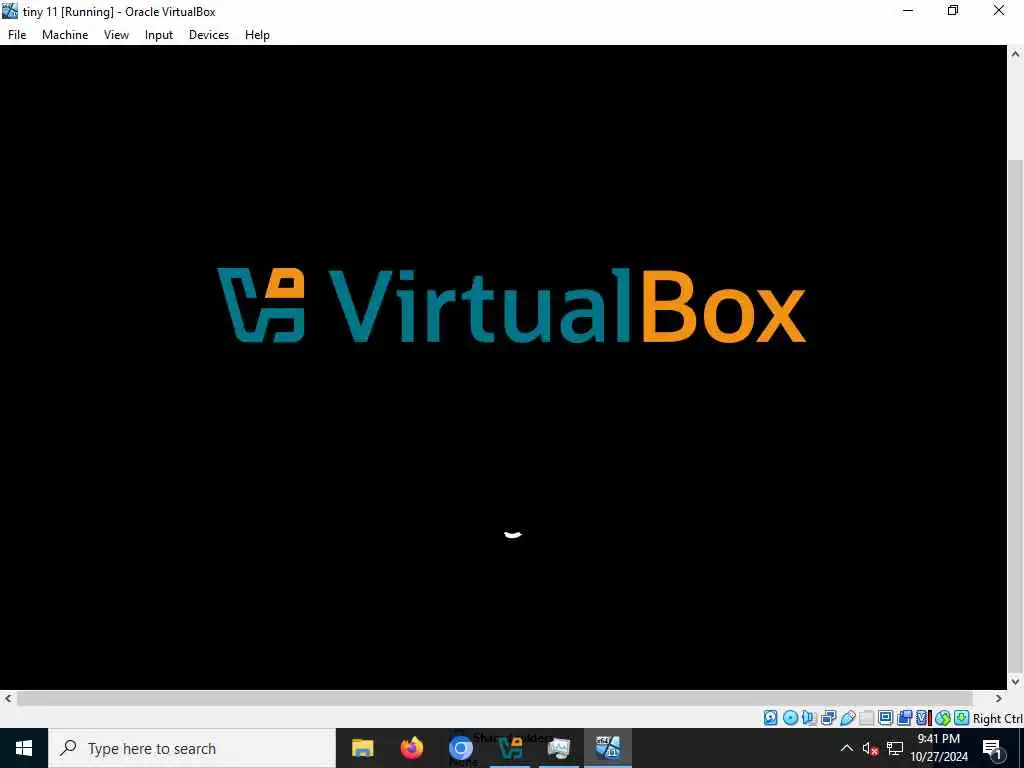1024x768 pixels.
Task: Open the Devices menu
Action: [209, 35]
